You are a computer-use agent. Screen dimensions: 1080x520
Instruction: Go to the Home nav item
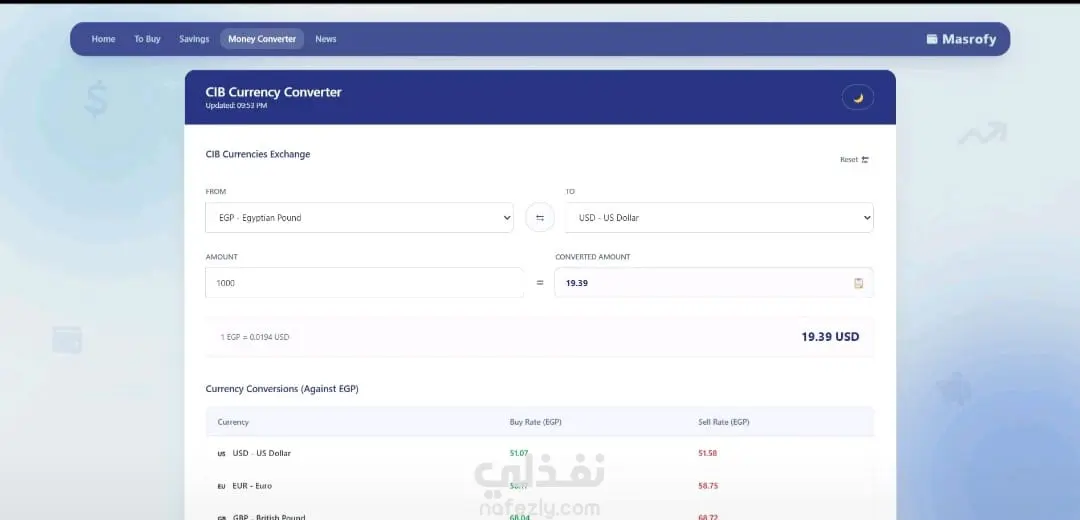[103, 39]
